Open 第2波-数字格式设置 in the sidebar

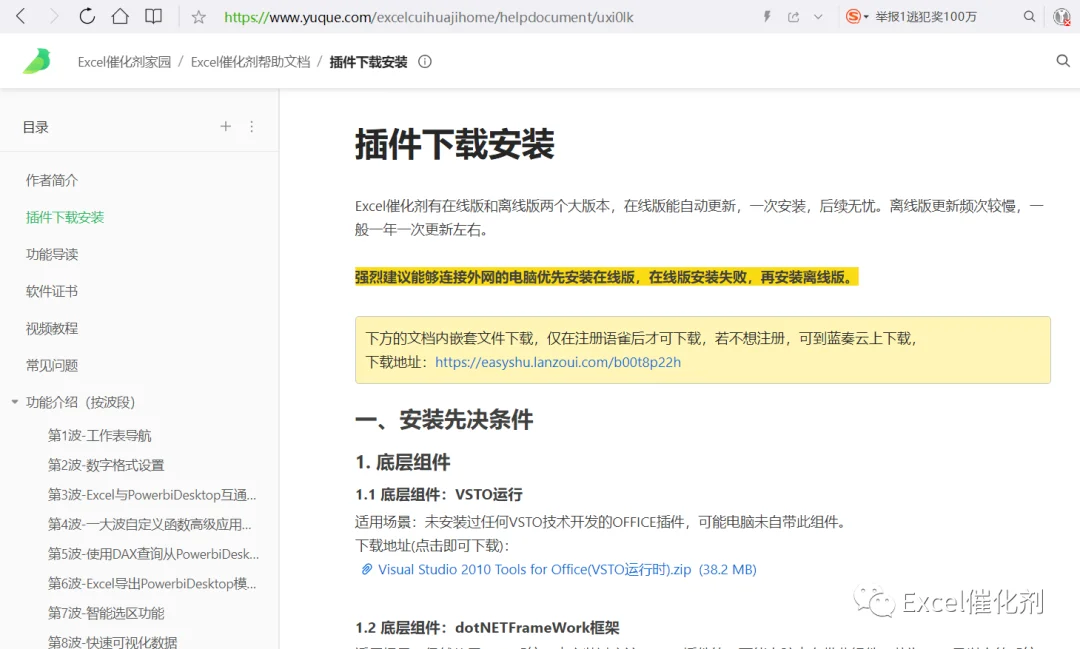point(106,465)
